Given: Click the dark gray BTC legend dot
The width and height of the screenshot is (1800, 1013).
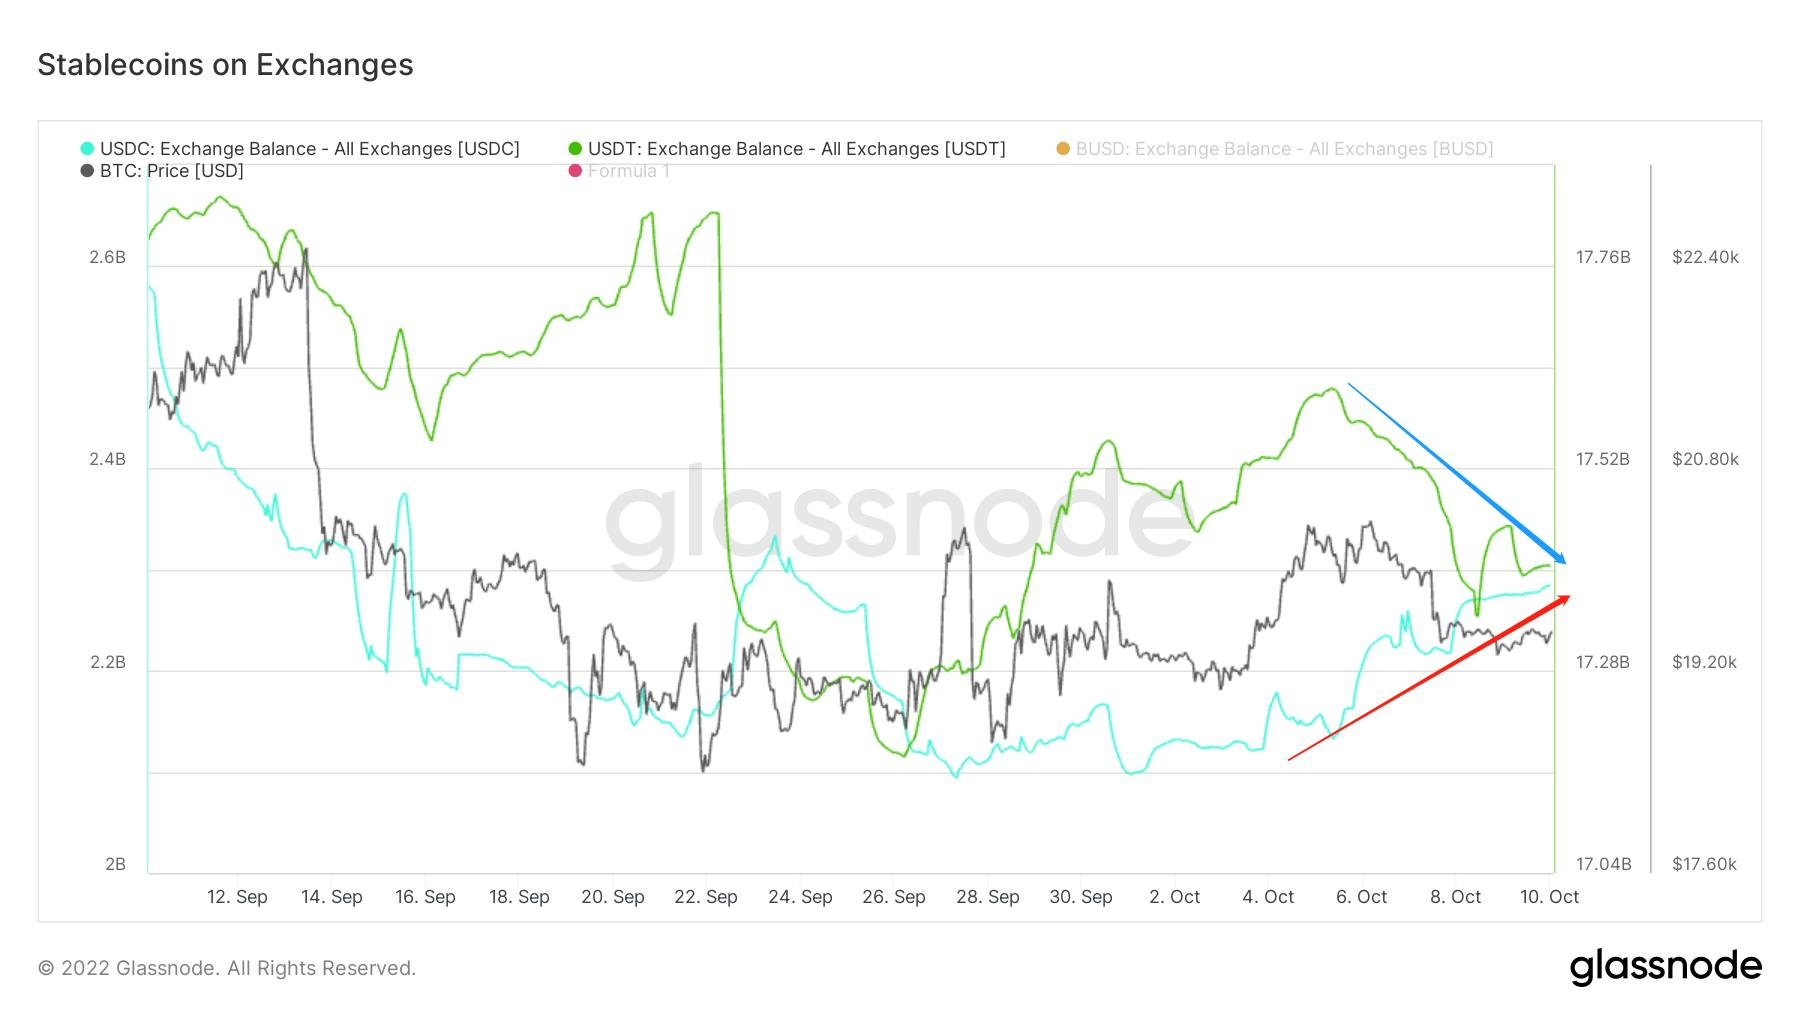Looking at the screenshot, I should coord(87,171).
